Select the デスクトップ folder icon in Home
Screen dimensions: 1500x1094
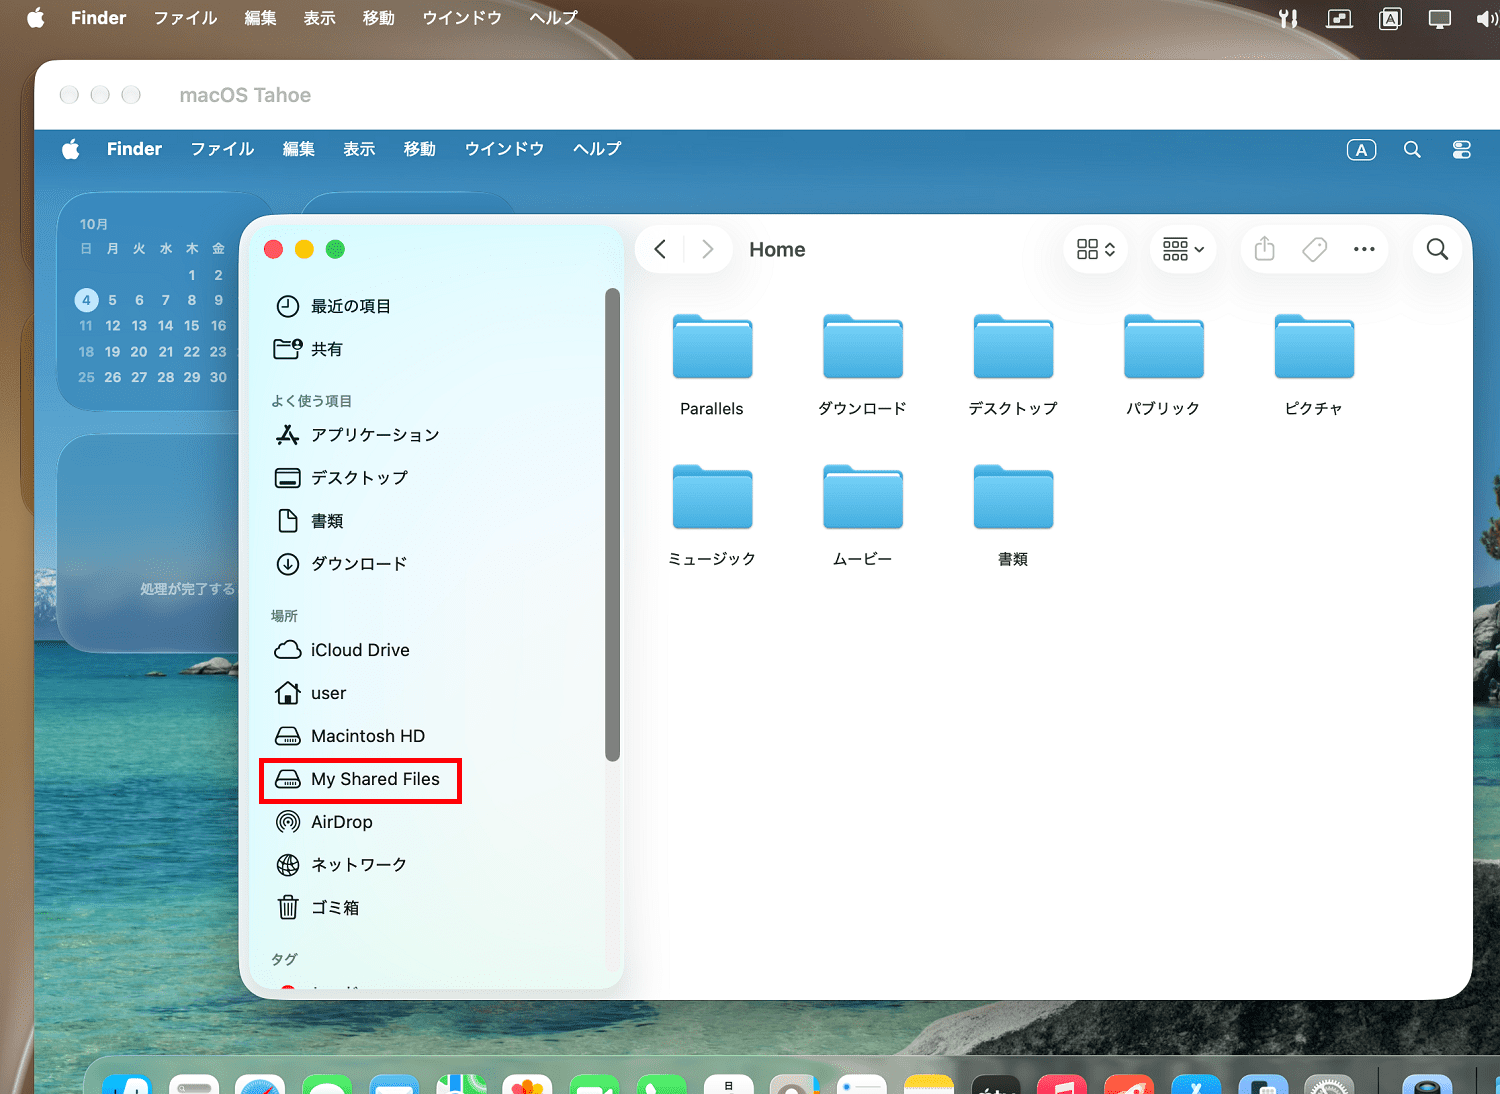coord(1013,347)
